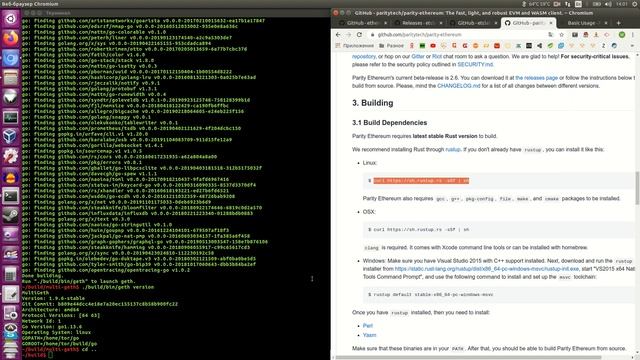This screenshot has width=640, height=360.
Task: Open the SECURITY.md link
Action: 475,64
